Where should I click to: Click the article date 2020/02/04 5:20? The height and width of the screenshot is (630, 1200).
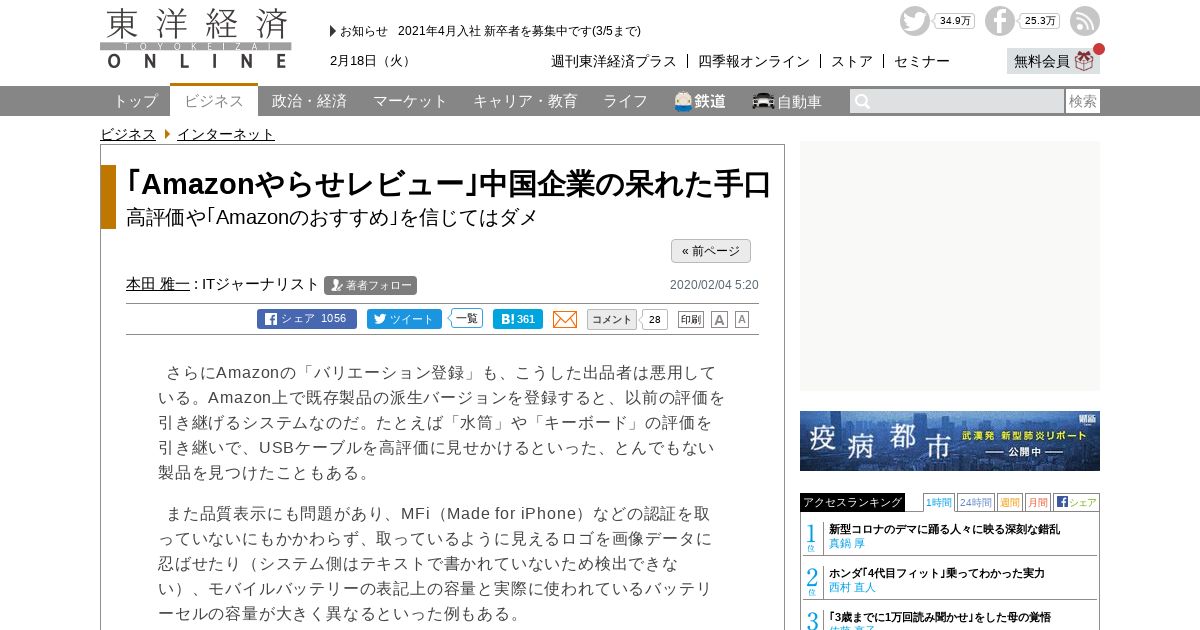tap(714, 285)
